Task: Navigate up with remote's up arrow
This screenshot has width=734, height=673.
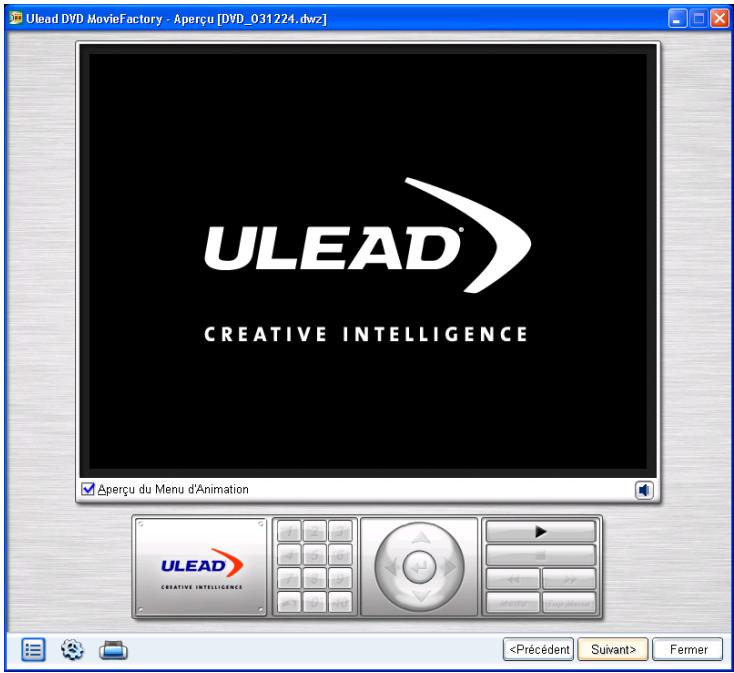Action: coord(421,537)
